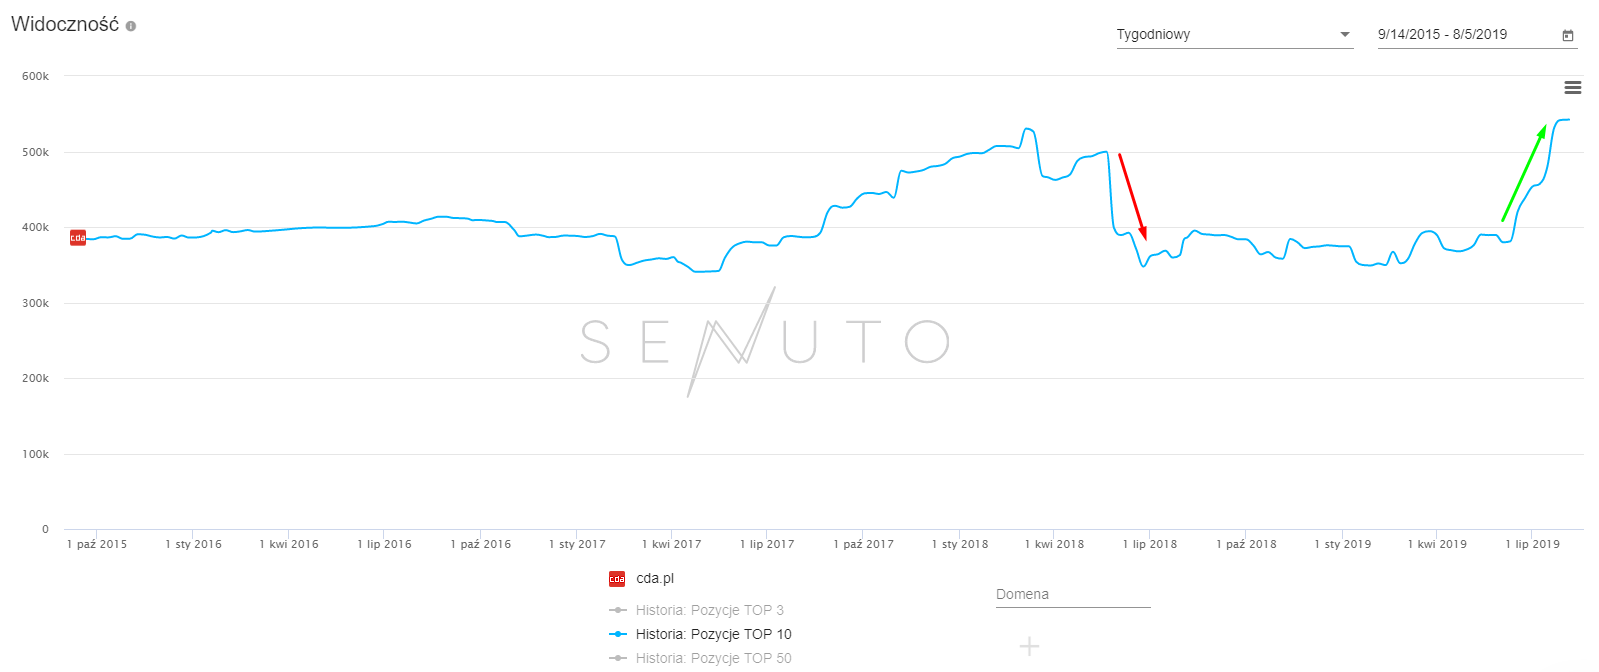The image size is (1599, 672).
Task: Click the cda.pl legend favicon
Action: (617, 579)
